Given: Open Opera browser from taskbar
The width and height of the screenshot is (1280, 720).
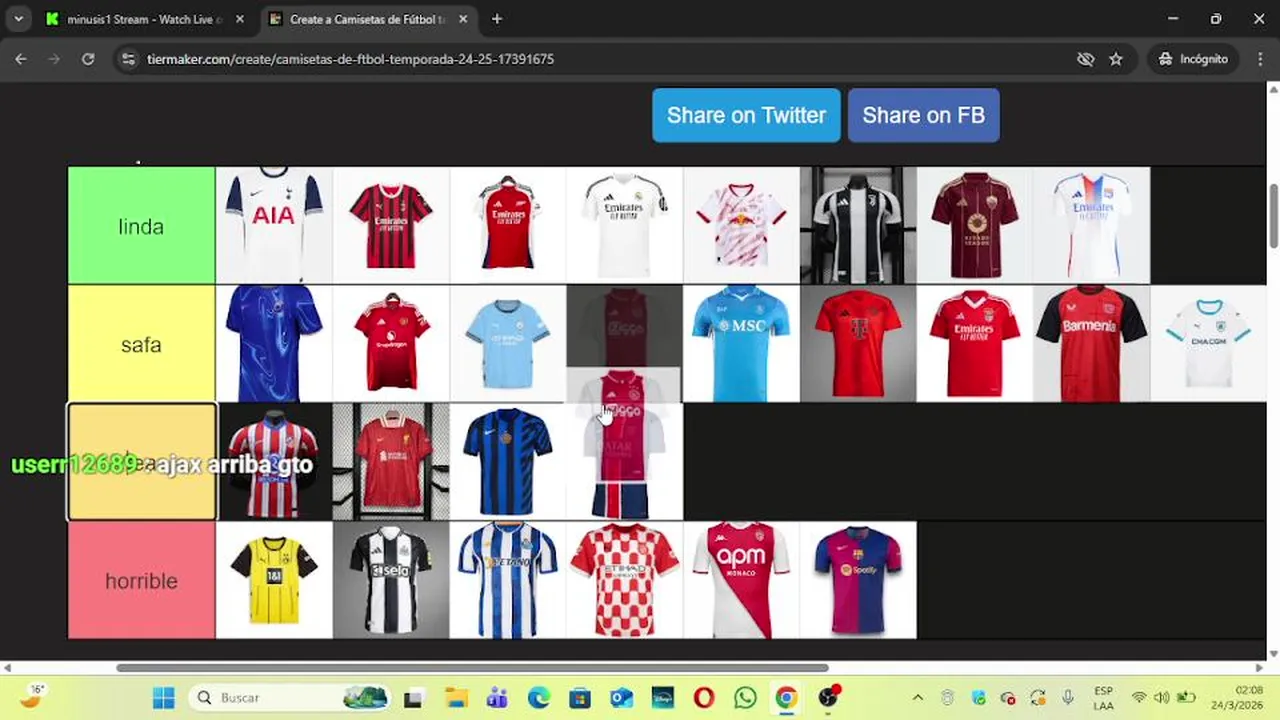Looking at the screenshot, I should (x=704, y=698).
